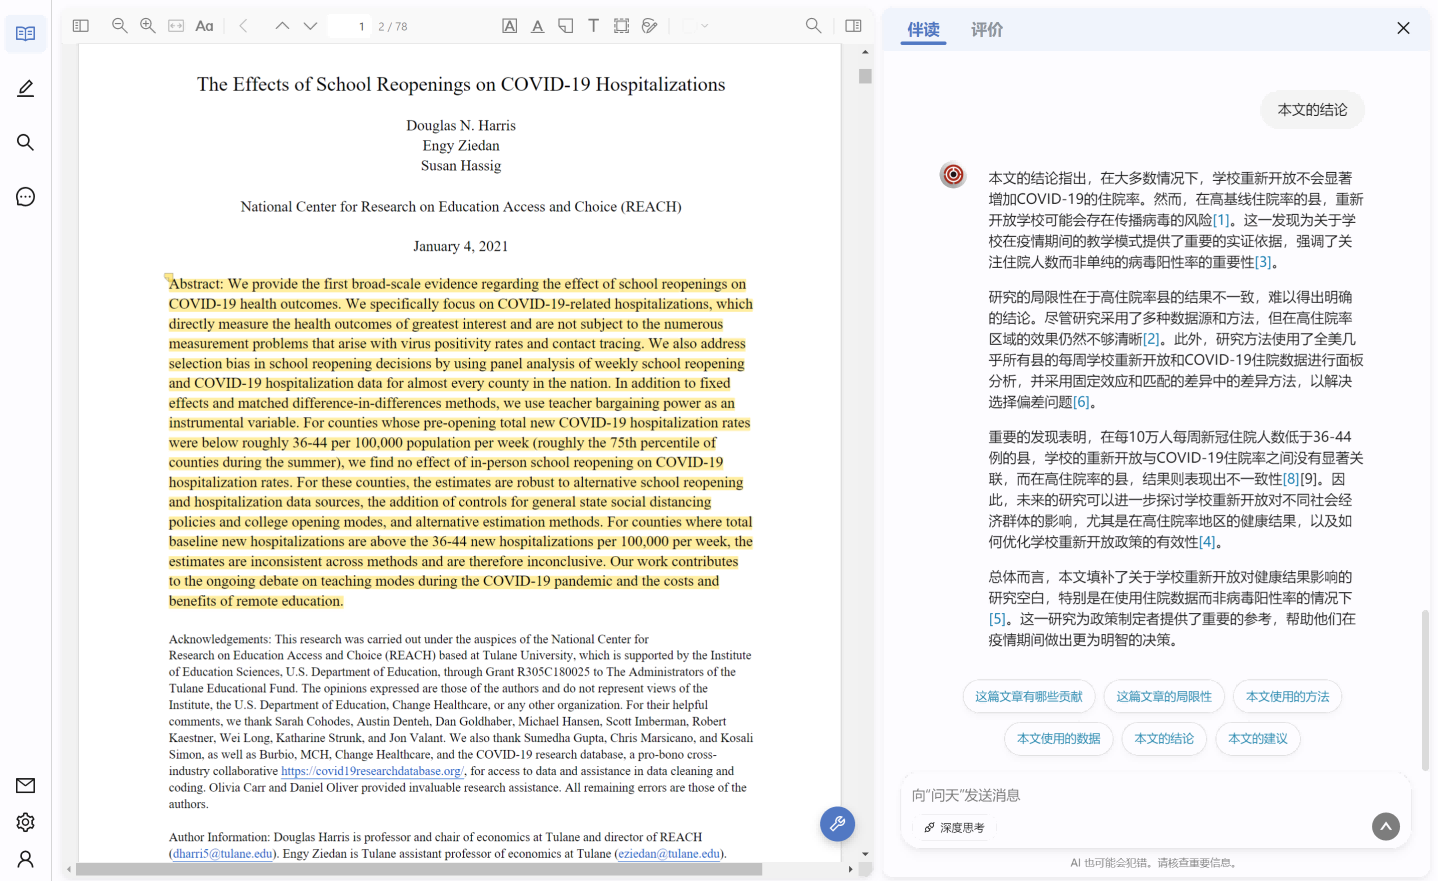This screenshot has width=1438, height=881.
Task: Close the AI reading panel
Action: 1403,29
